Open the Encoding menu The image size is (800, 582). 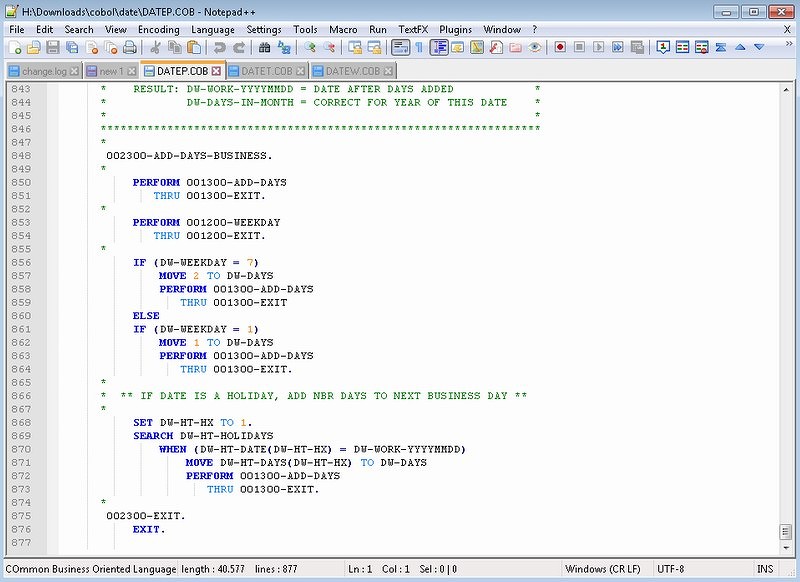(x=158, y=30)
